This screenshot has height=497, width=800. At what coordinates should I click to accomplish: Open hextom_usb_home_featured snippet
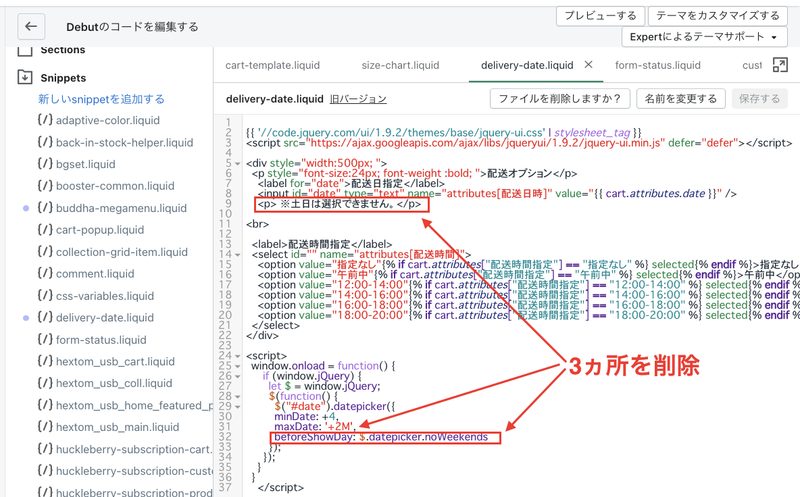134,405
